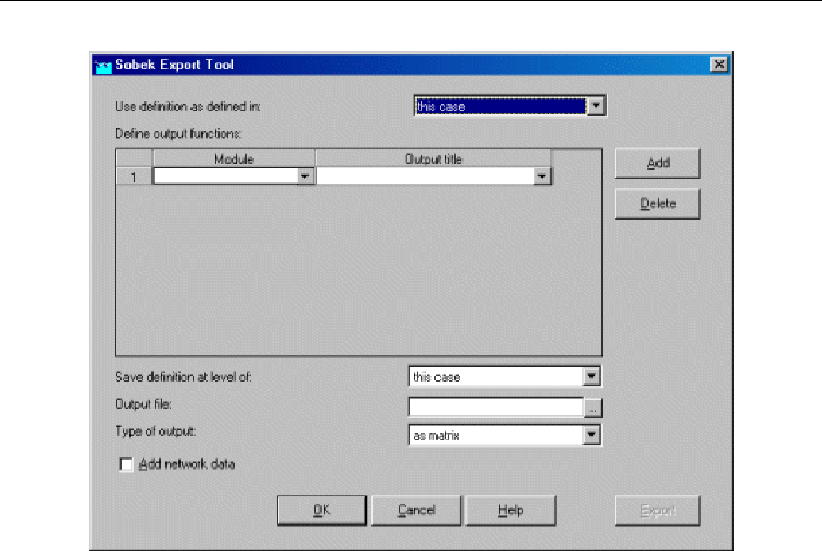Click the 'Type of output:' label
The image size is (822, 551).
click(x=156, y=431)
